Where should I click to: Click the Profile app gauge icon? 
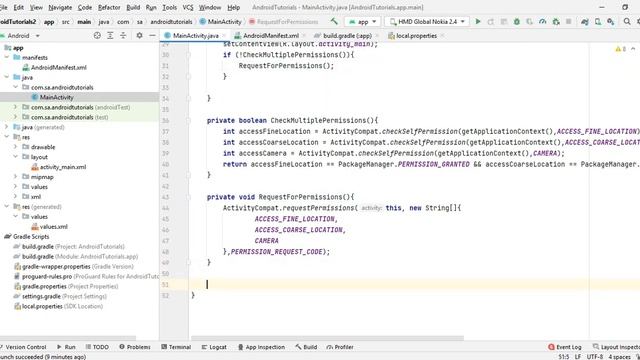(542, 22)
